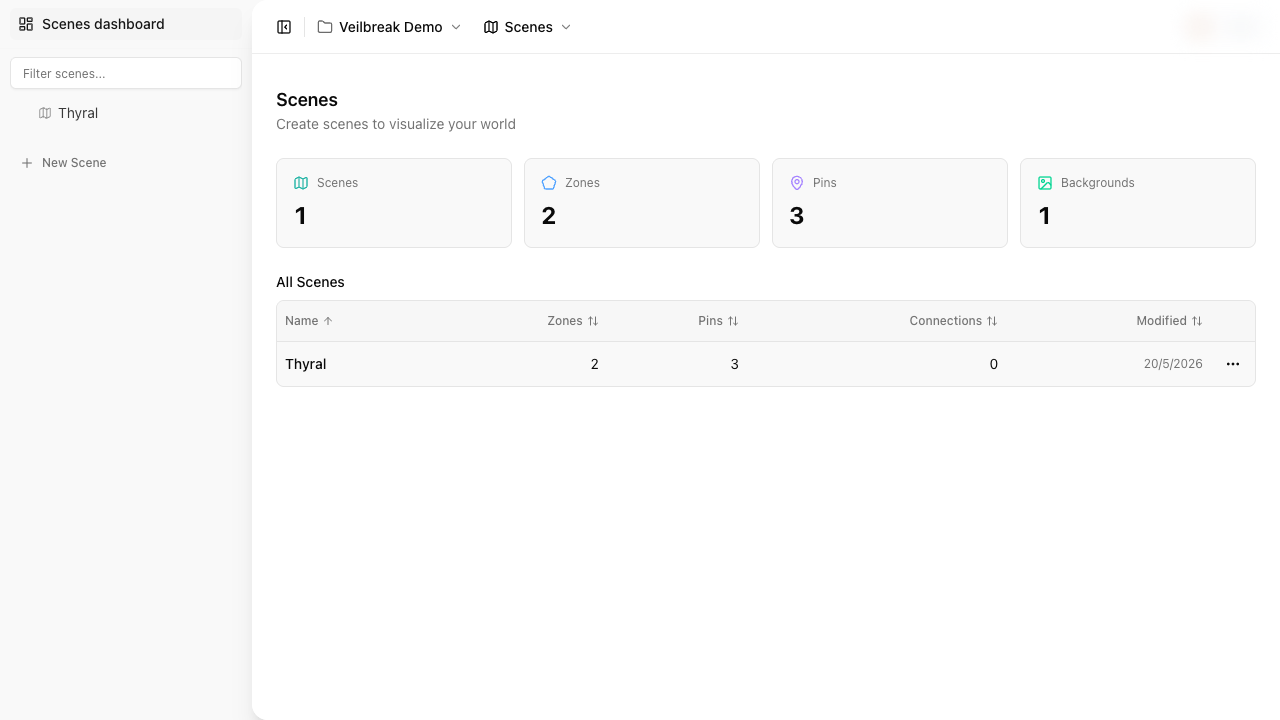Click the Thyral row connections value 0
The height and width of the screenshot is (720, 1280).
994,364
